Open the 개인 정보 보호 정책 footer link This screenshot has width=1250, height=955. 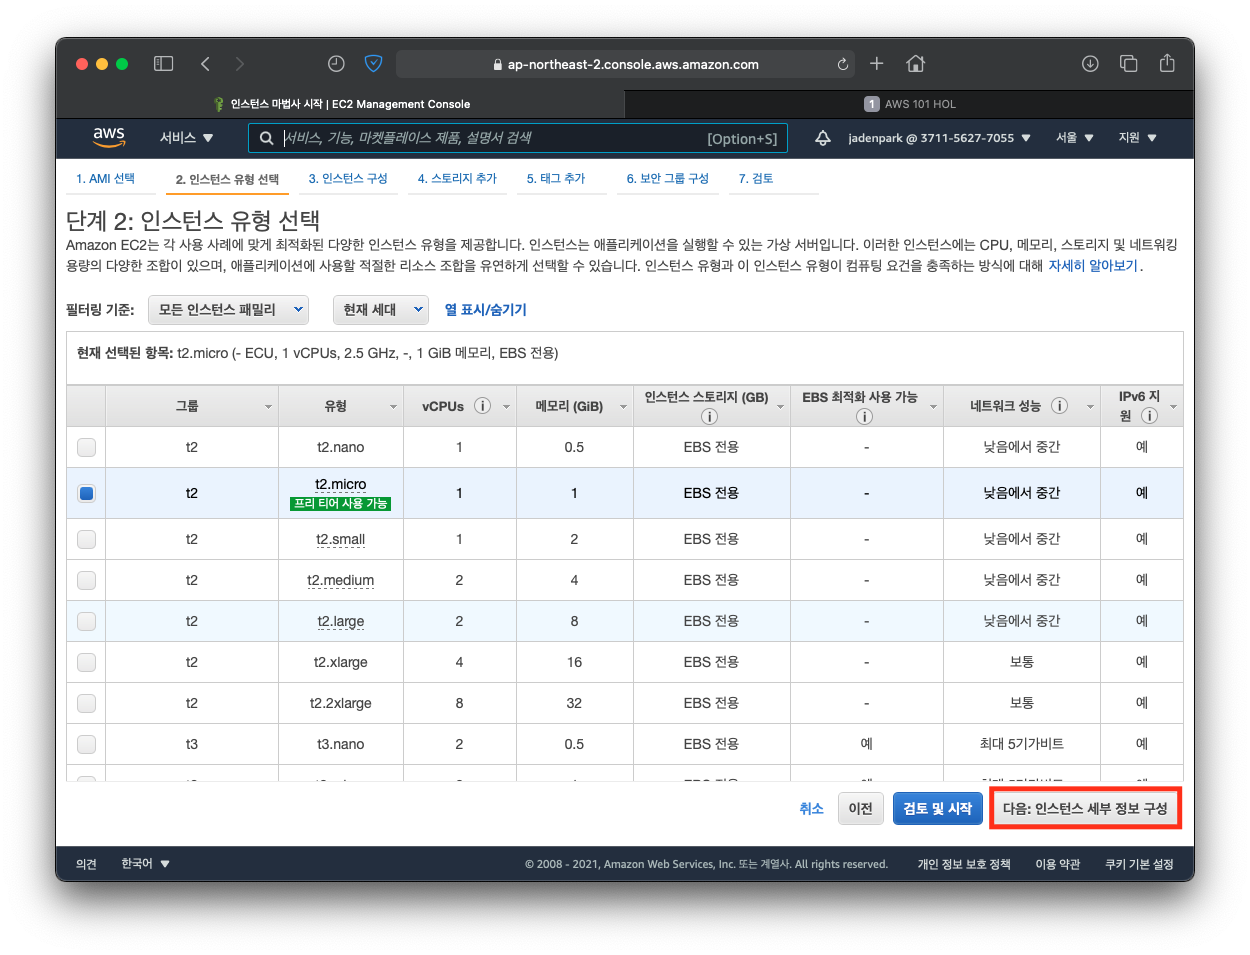(x=964, y=864)
